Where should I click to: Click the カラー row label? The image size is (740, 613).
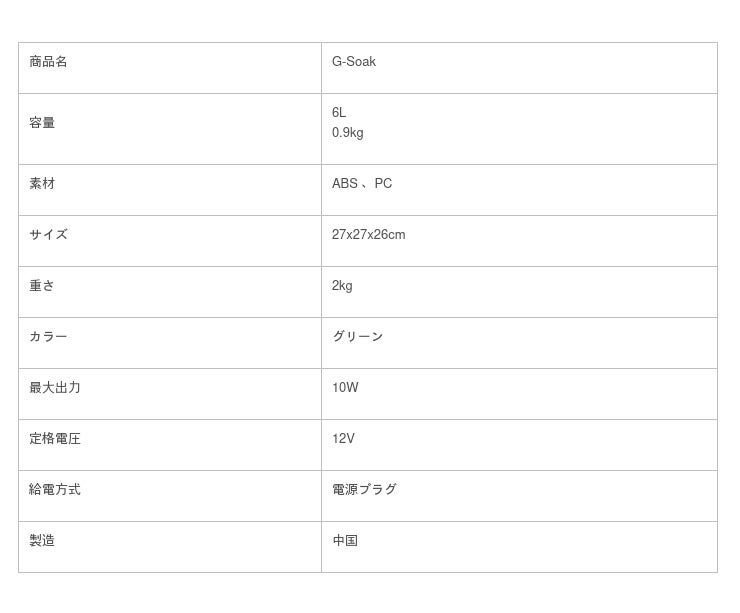49,337
